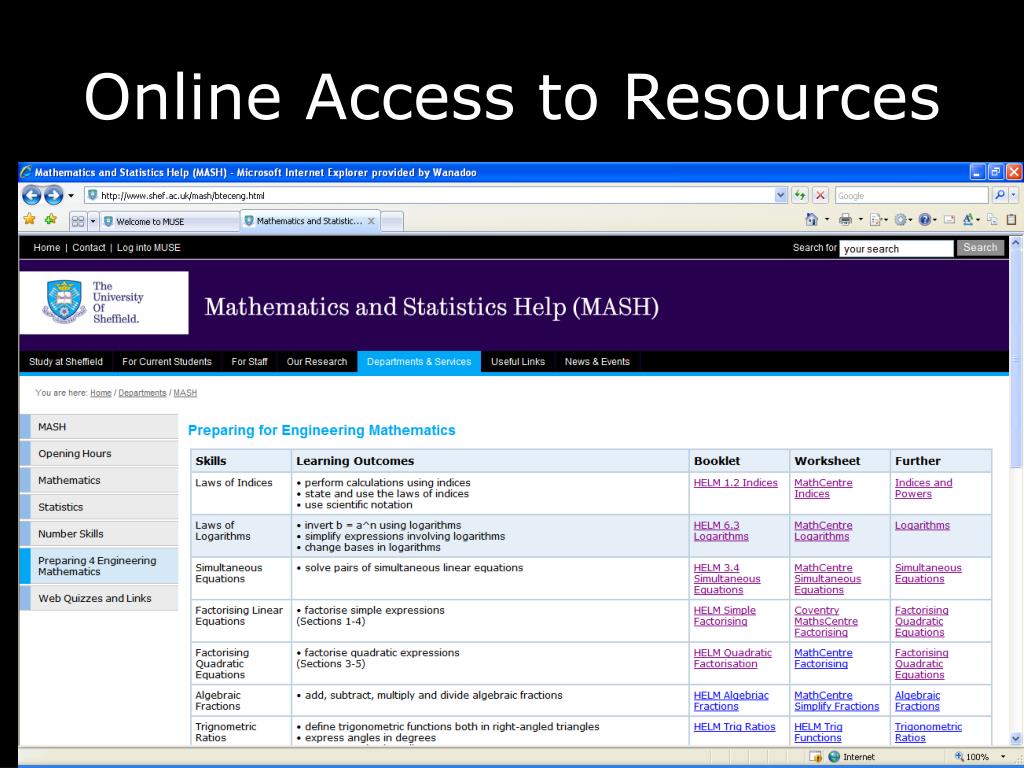Viewport: 1024px width, 768px height.
Task: Open the For Staff menu
Action: point(249,361)
